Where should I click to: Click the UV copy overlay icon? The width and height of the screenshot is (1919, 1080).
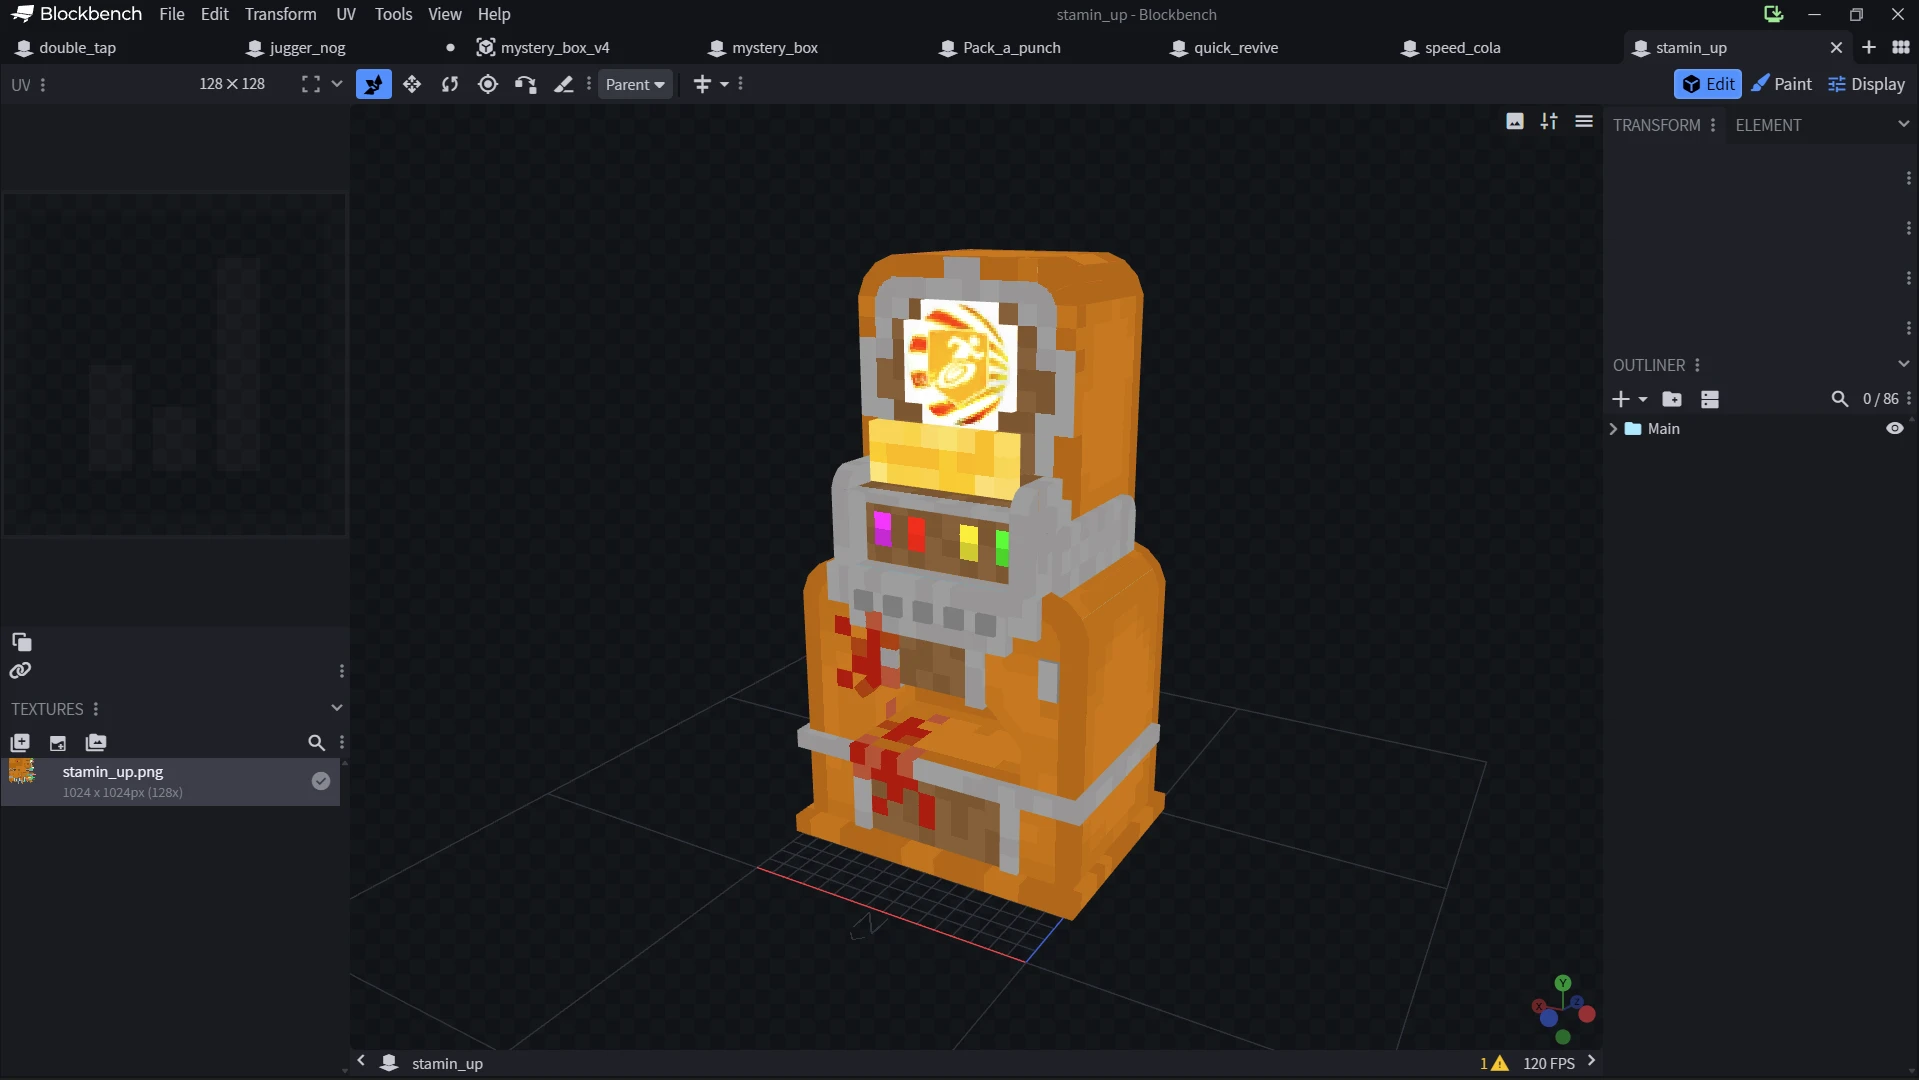pyautogui.click(x=21, y=642)
